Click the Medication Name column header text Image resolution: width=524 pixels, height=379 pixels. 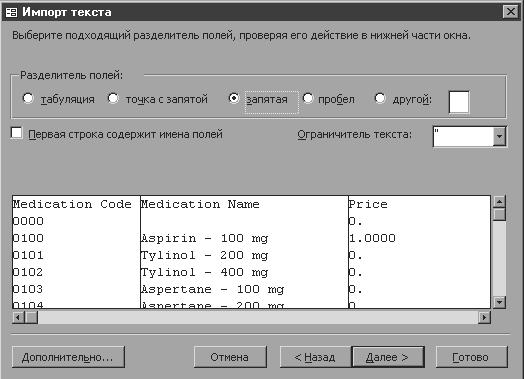[200, 204]
